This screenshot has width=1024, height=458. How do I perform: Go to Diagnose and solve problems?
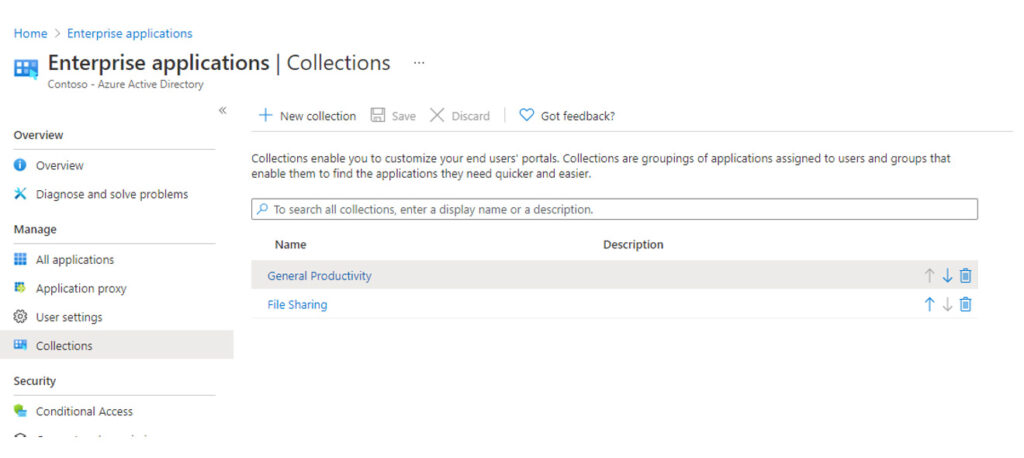coord(111,194)
